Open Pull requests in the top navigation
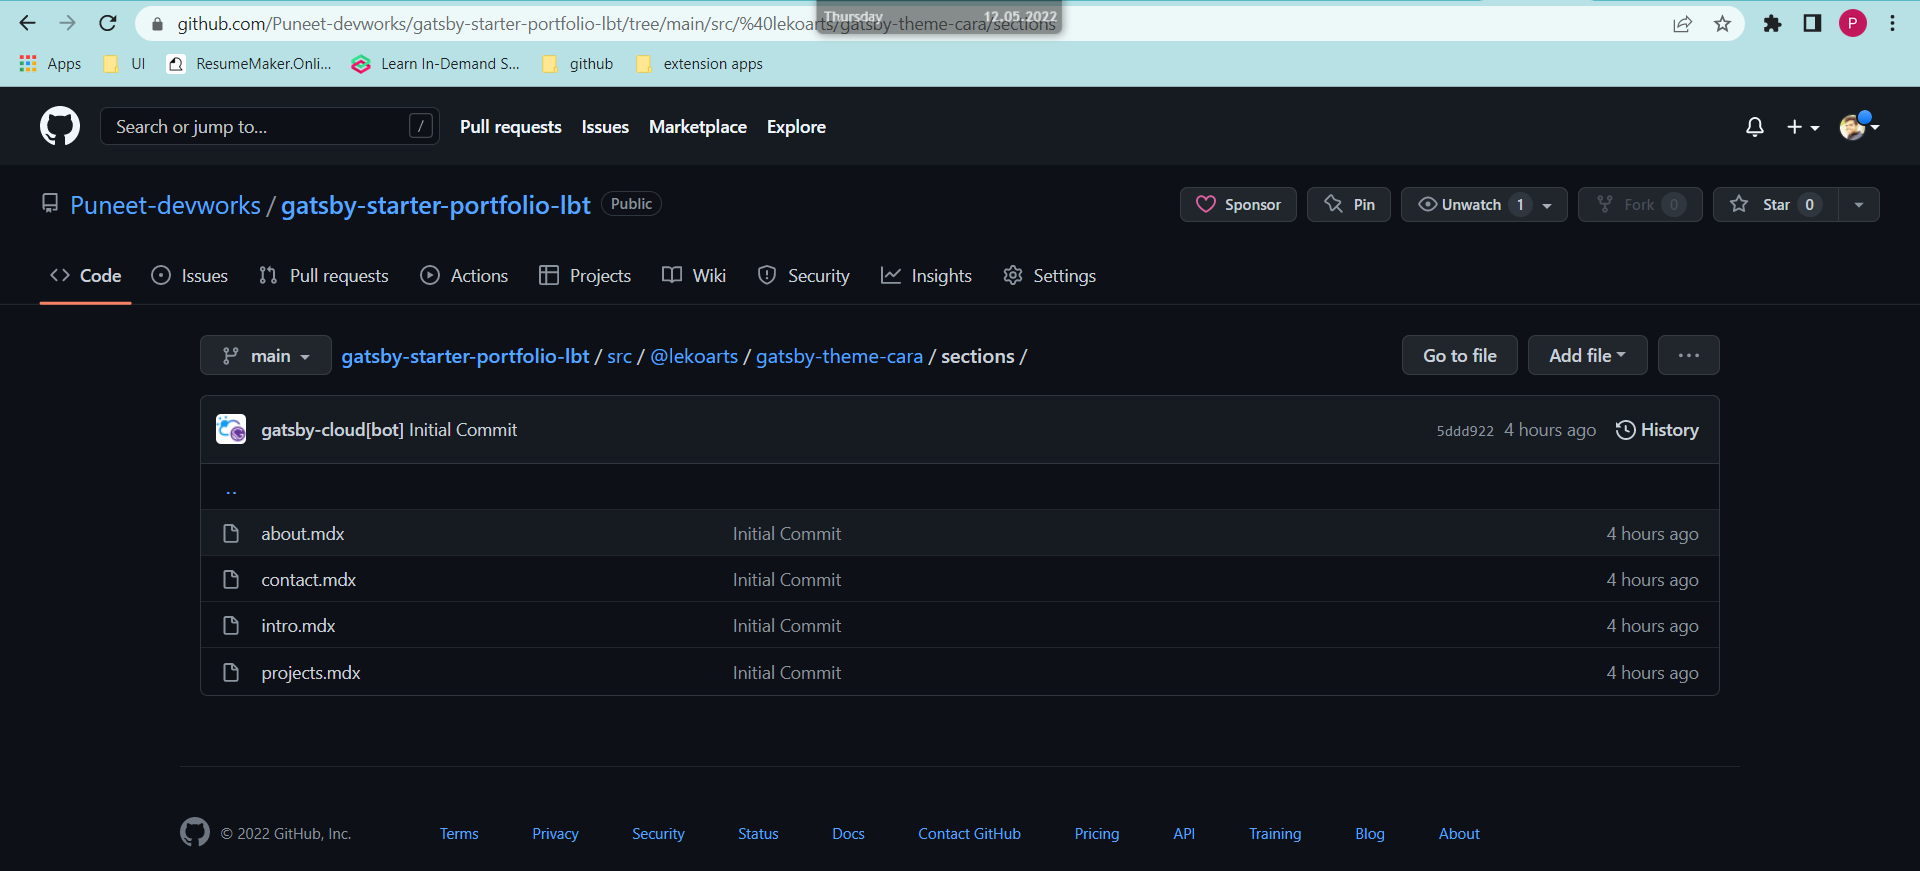Viewport: 1920px width, 871px height. pos(511,127)
